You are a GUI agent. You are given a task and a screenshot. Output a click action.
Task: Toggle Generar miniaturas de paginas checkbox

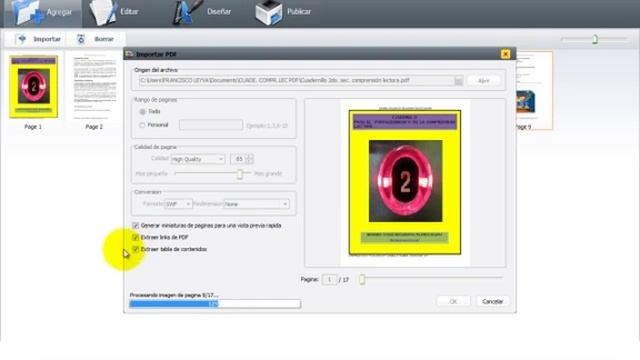click(136, 225)
